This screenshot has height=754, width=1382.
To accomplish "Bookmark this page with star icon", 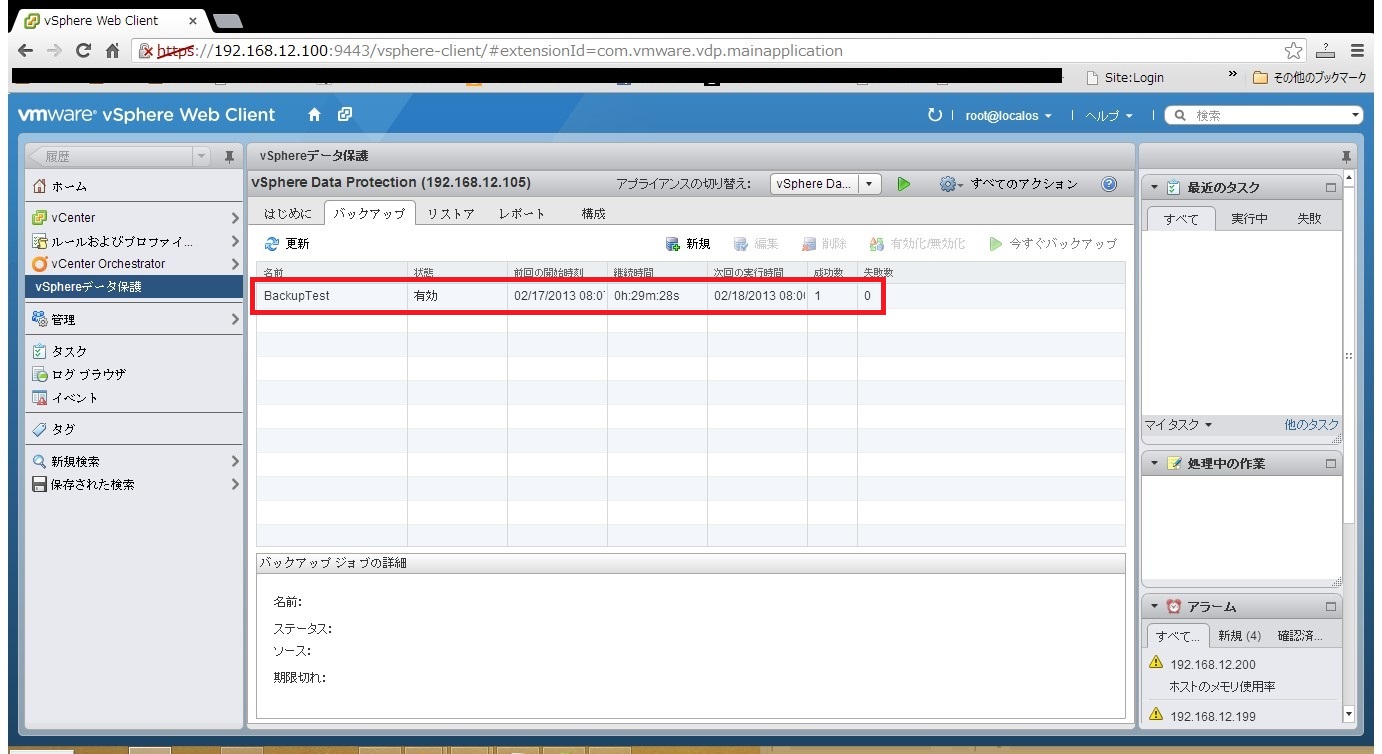I will (1294, 50).
